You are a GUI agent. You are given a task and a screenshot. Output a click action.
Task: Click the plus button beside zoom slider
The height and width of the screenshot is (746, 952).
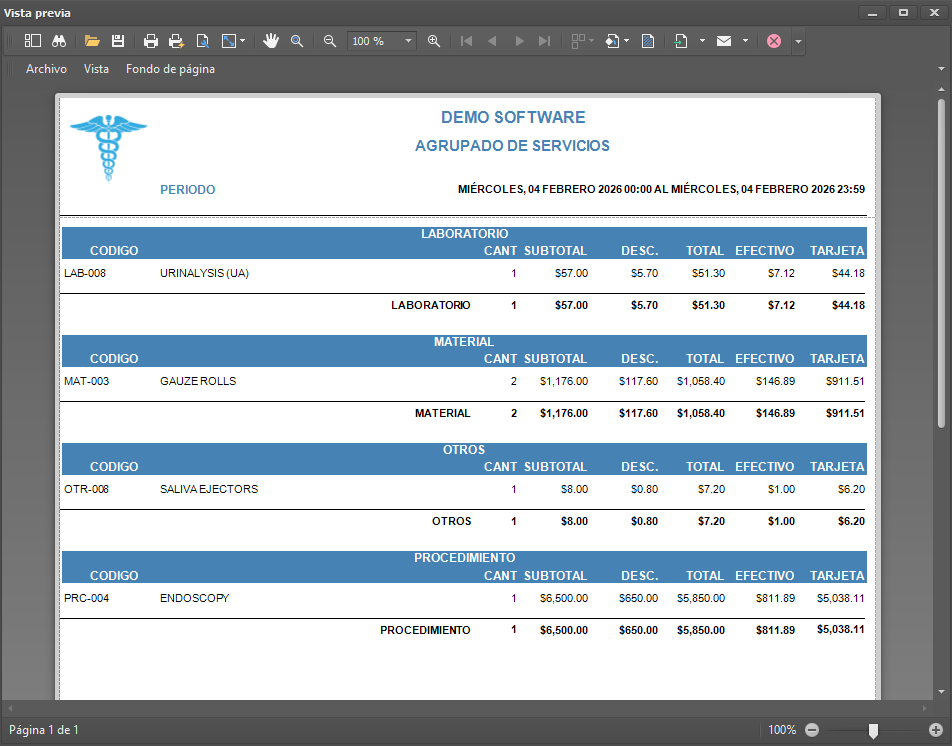[936, 731]
